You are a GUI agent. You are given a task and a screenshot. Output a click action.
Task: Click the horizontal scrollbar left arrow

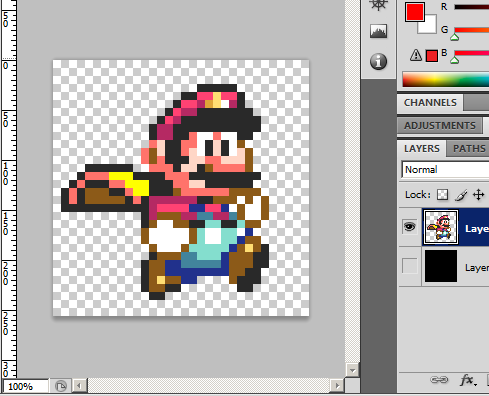79,386
